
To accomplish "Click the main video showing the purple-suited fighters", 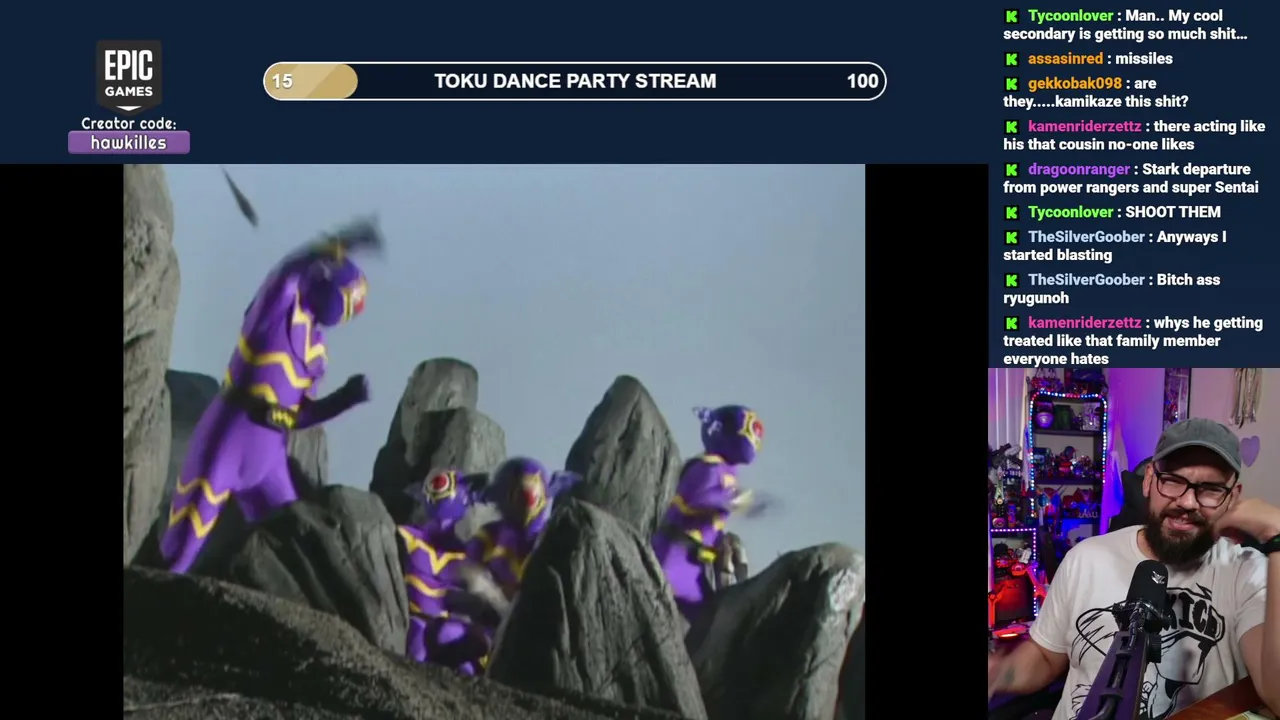I will click(494, 442).
